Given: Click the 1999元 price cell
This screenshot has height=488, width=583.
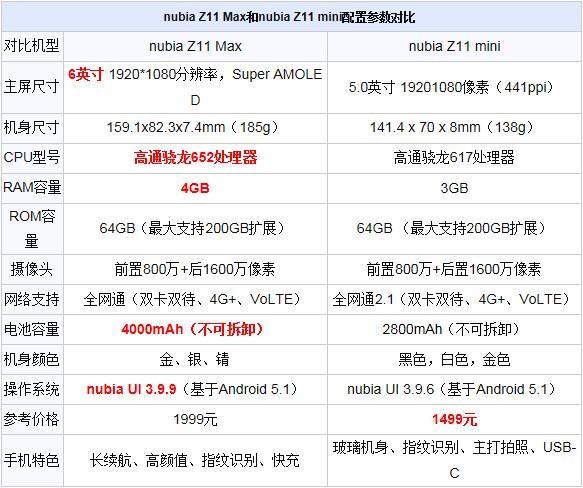Looking at the screenshot, I should pos(195,420).
